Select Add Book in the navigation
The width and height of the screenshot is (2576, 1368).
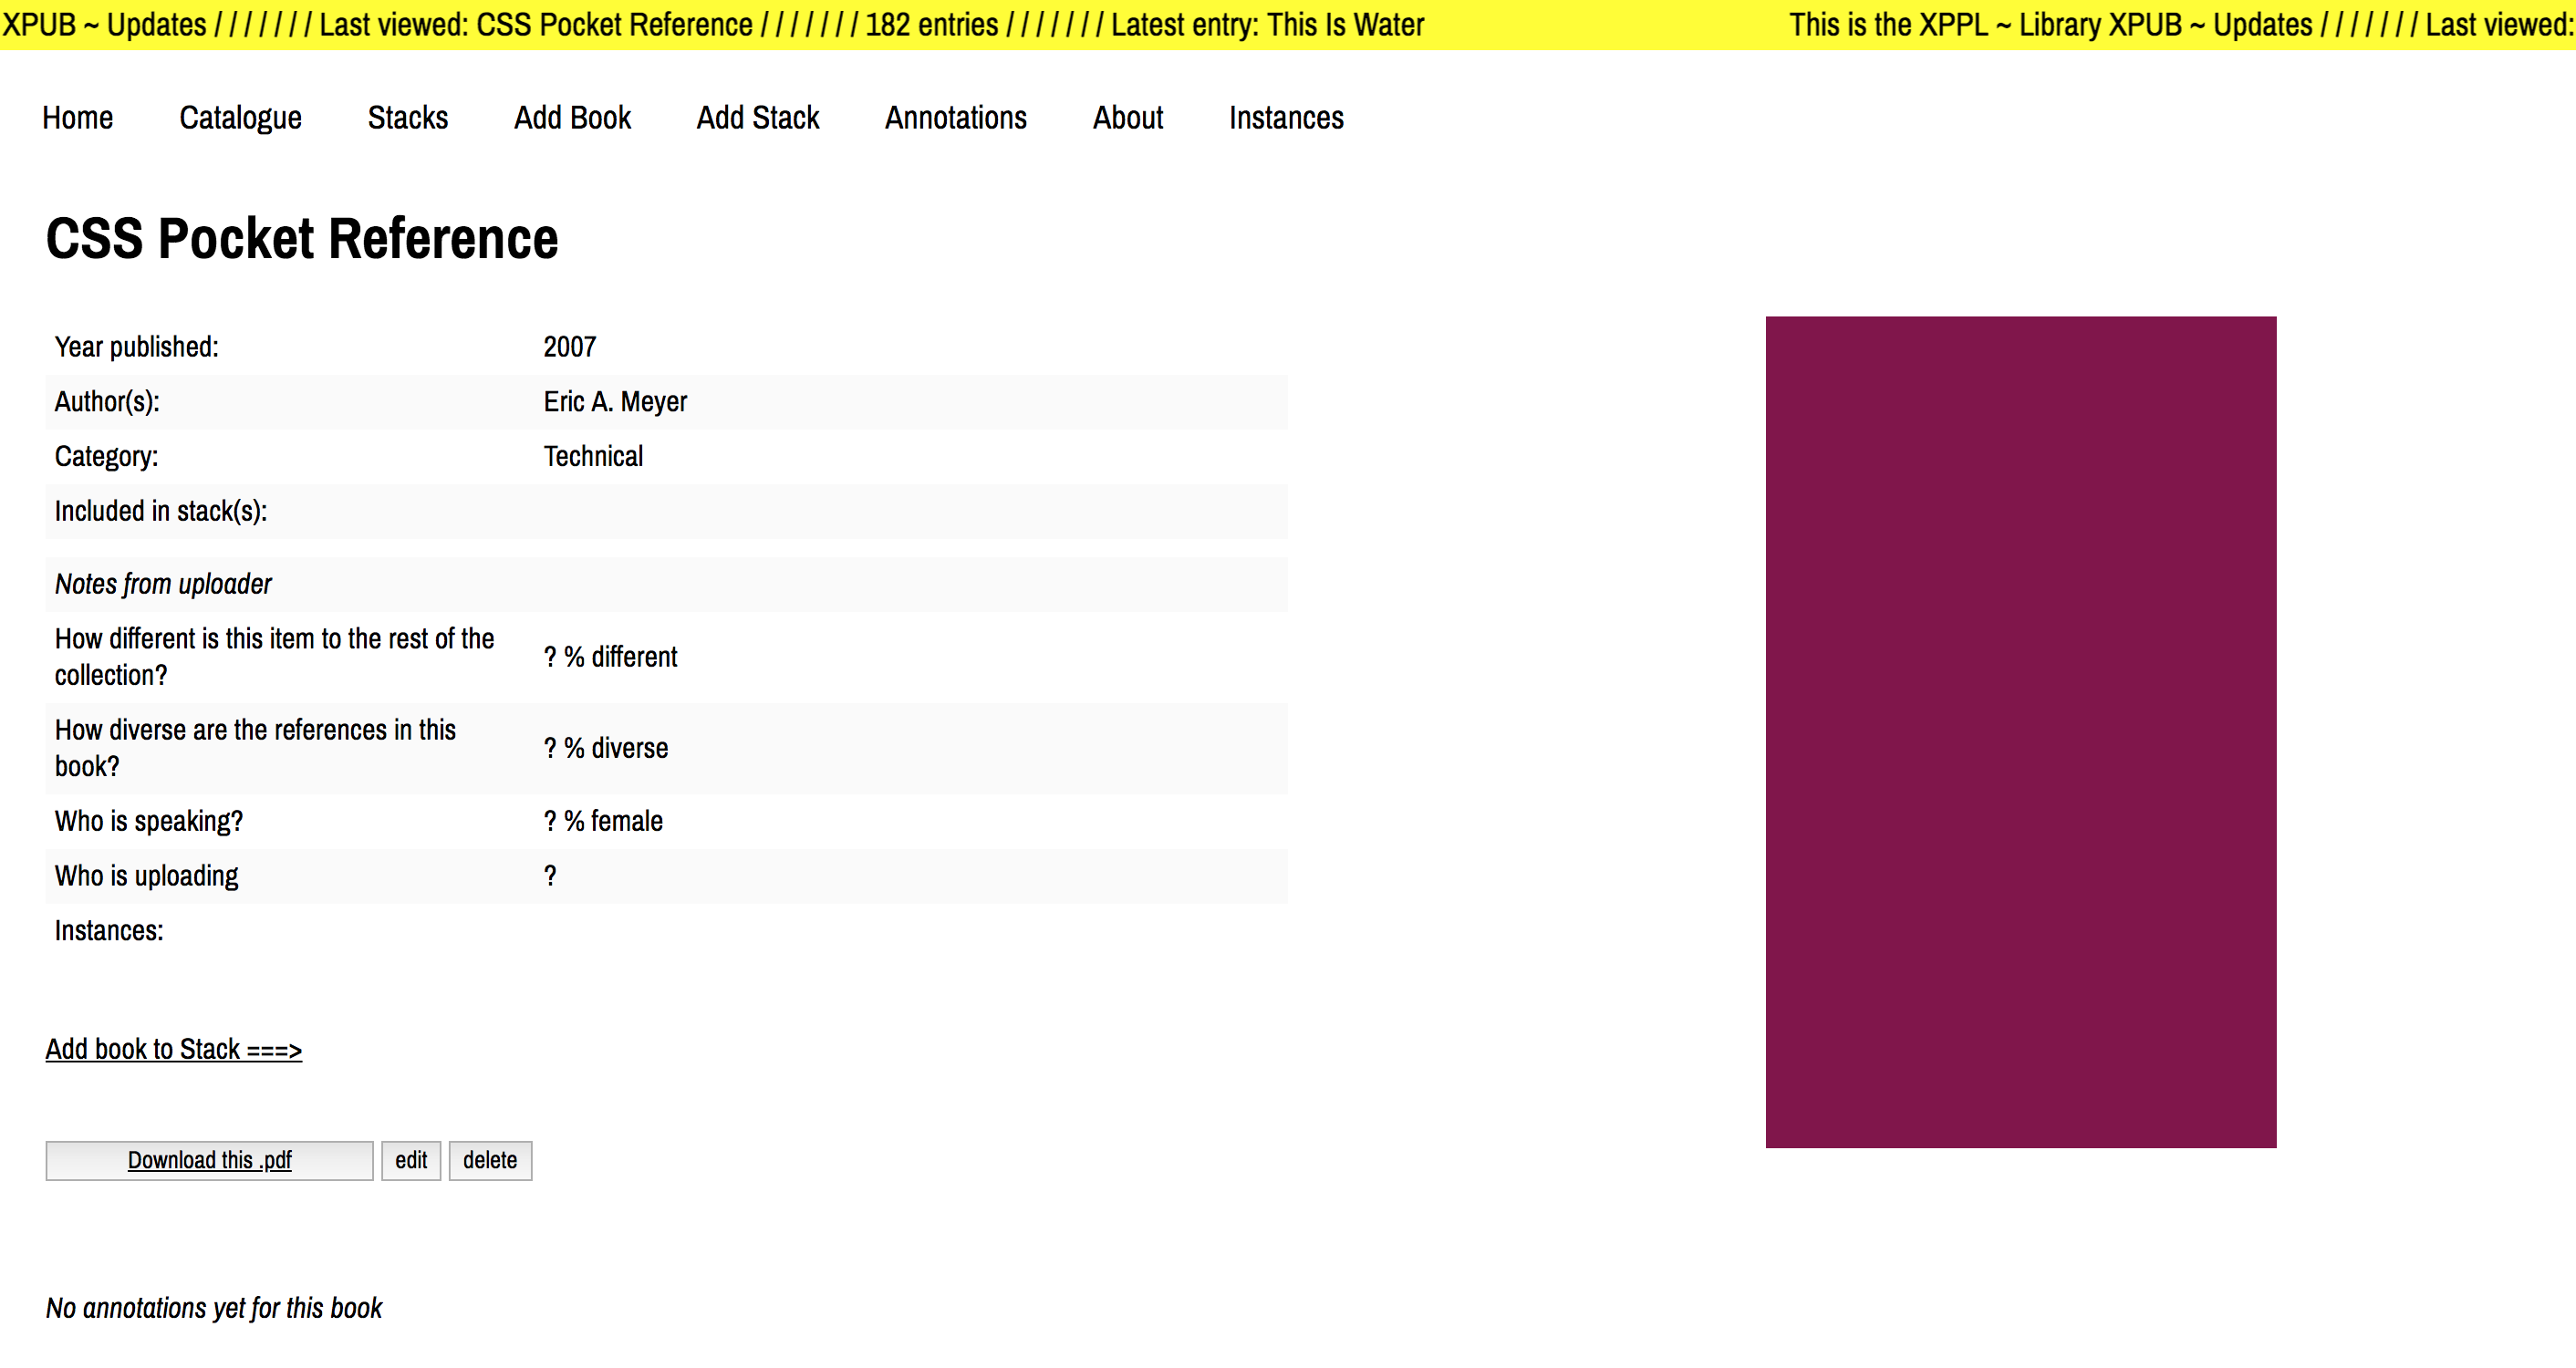pyautogui.click(x=572, y=118)
